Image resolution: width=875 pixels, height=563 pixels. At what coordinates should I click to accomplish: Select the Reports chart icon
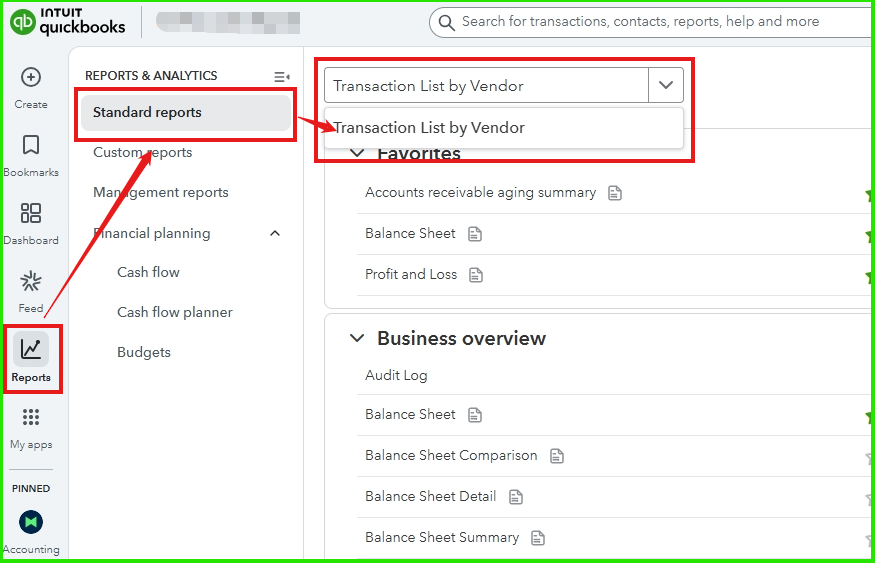pos(31,349)
